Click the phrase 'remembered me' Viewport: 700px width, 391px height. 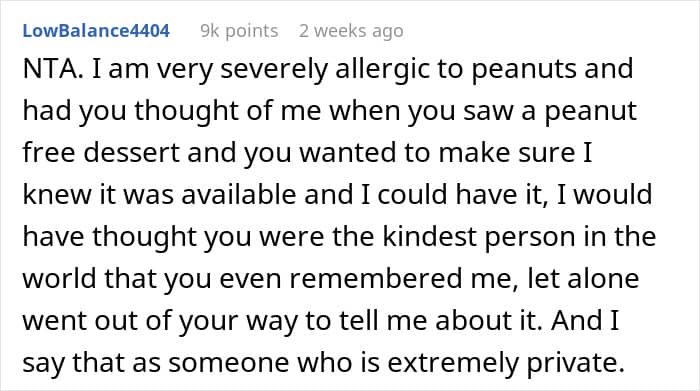tap(404, 279)
